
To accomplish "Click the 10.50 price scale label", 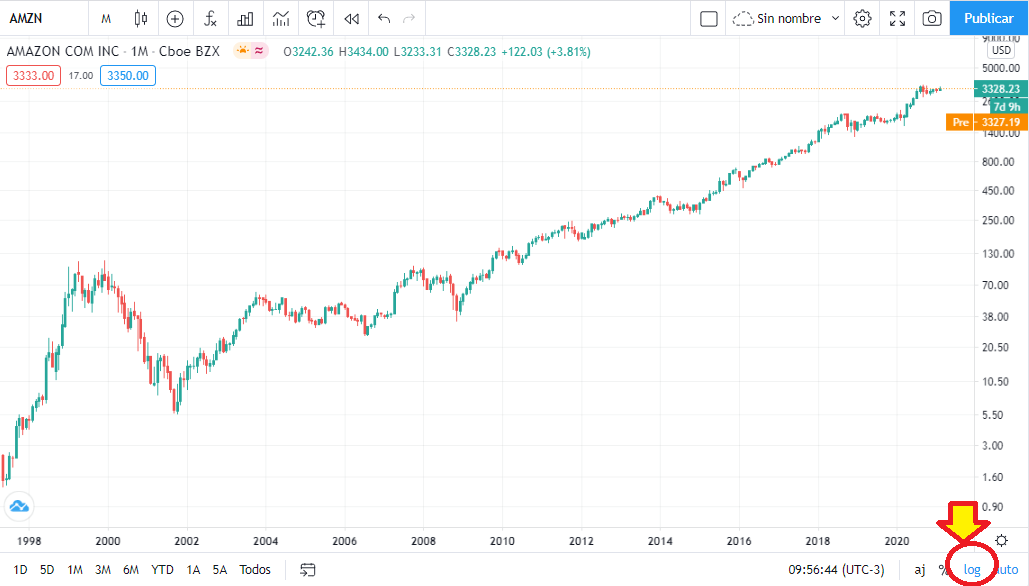I will coord(996,381).
